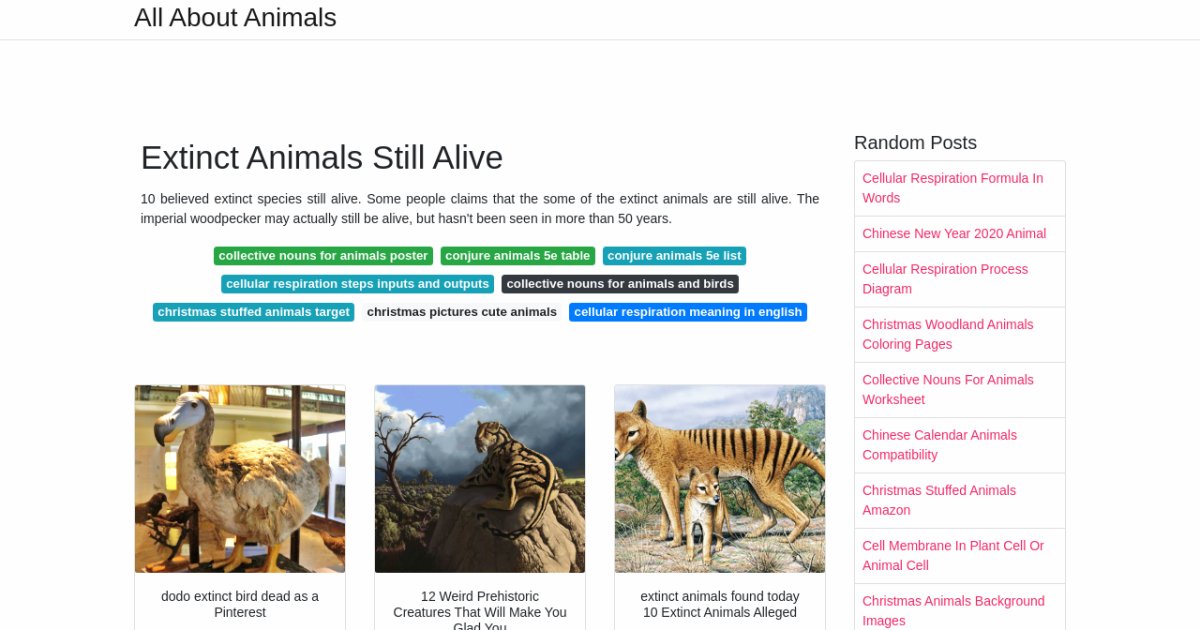Open the 'conjure animals 5e list' tag

pyautogui.click(x=674, y=256)
